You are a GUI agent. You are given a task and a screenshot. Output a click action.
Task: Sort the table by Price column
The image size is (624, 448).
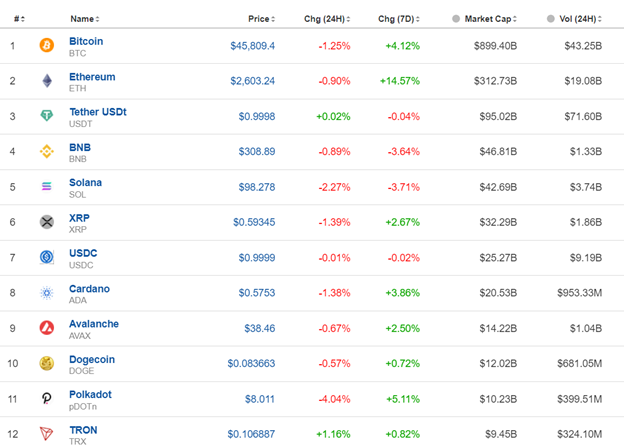click(260, 19)
